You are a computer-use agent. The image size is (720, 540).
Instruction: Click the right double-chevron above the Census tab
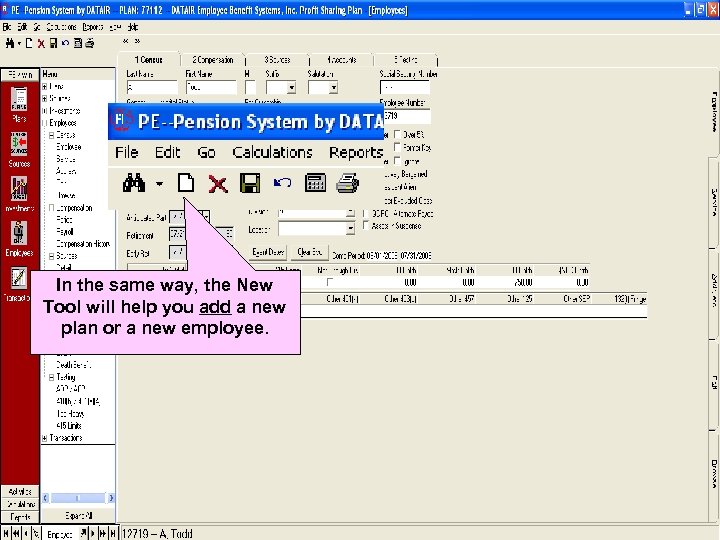pyautogui.click(x=137, y=41)
